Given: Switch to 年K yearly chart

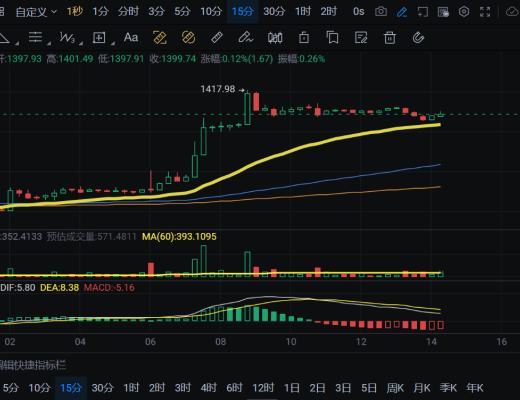Looking at the screenshot, I should pos(475,388).
